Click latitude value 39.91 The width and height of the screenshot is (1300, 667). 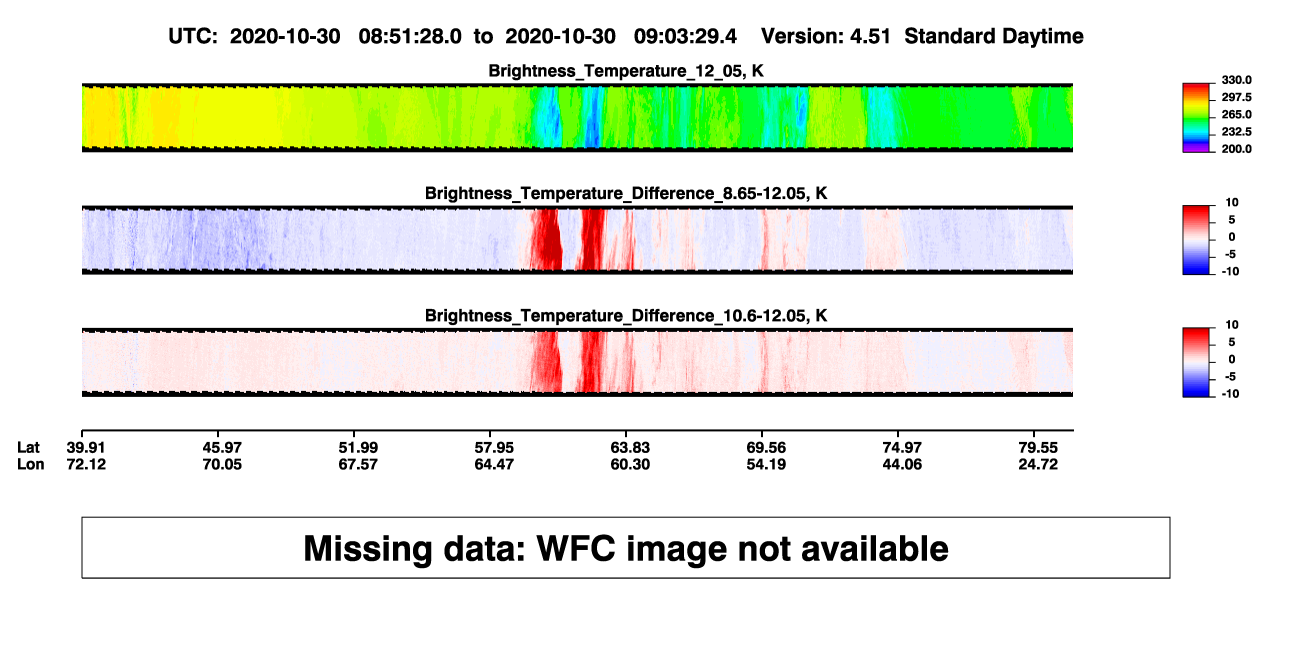[85, 447]
